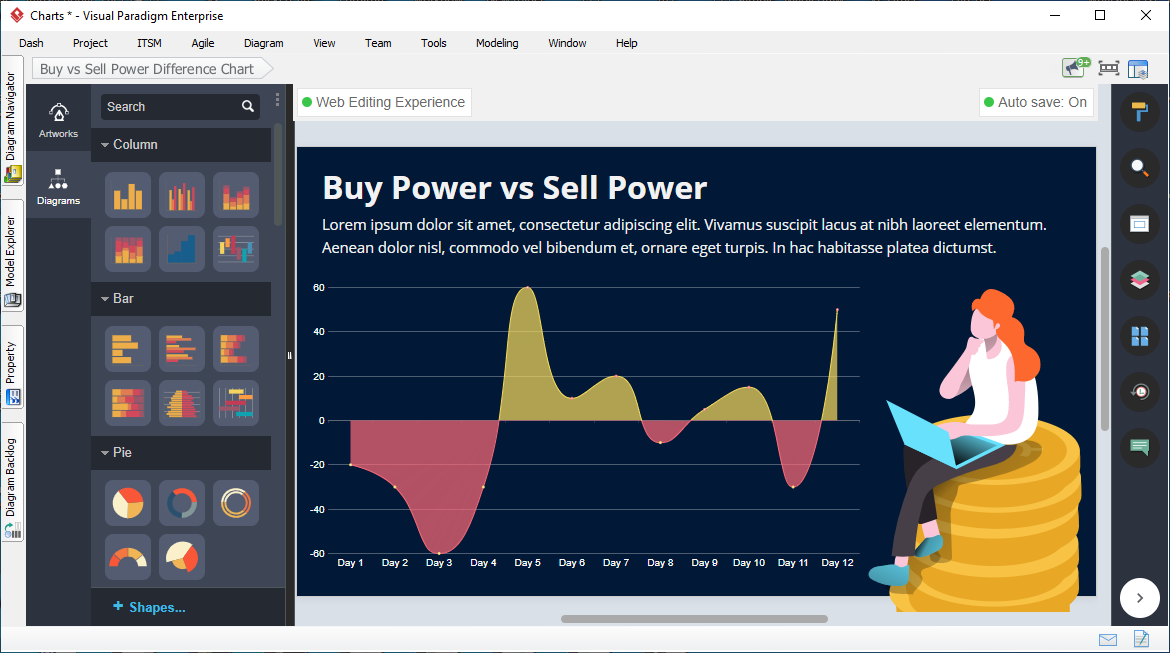Open the Dash menu
This screenshot has height=653, width=1170.
click(31, 43)
